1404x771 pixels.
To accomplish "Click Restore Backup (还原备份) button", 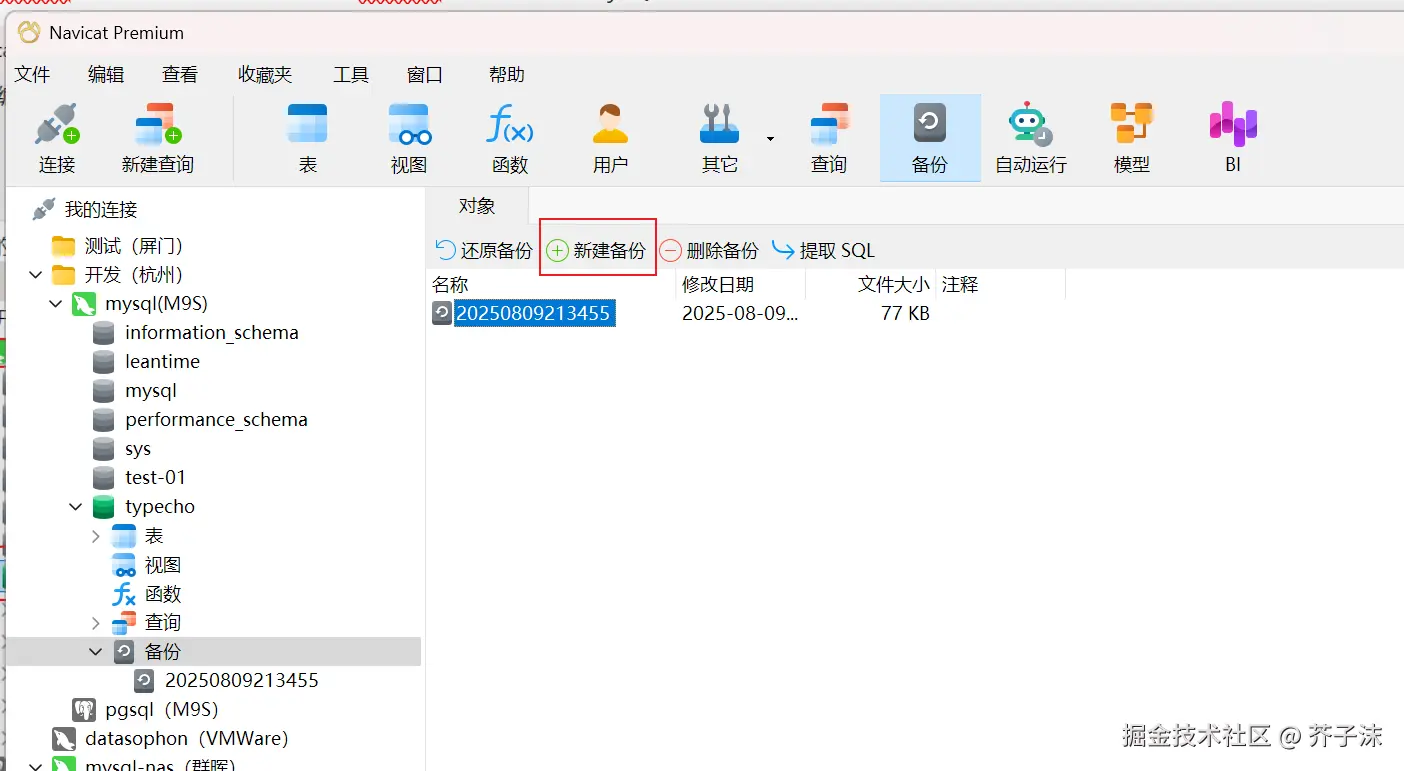I will [x=483, y=250].
